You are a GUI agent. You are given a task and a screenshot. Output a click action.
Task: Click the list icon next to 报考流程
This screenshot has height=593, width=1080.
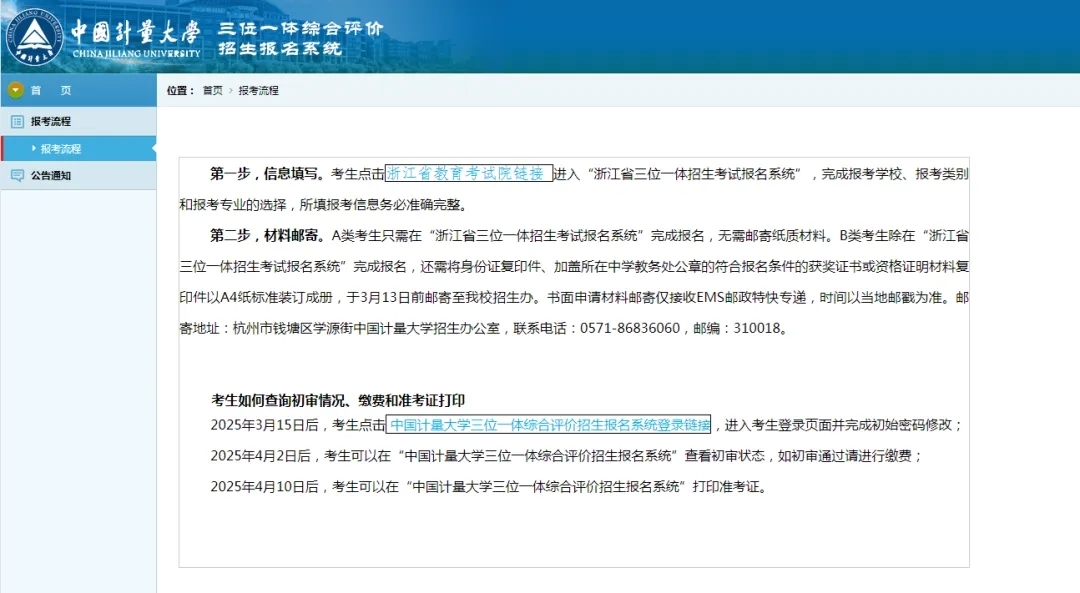17,121
